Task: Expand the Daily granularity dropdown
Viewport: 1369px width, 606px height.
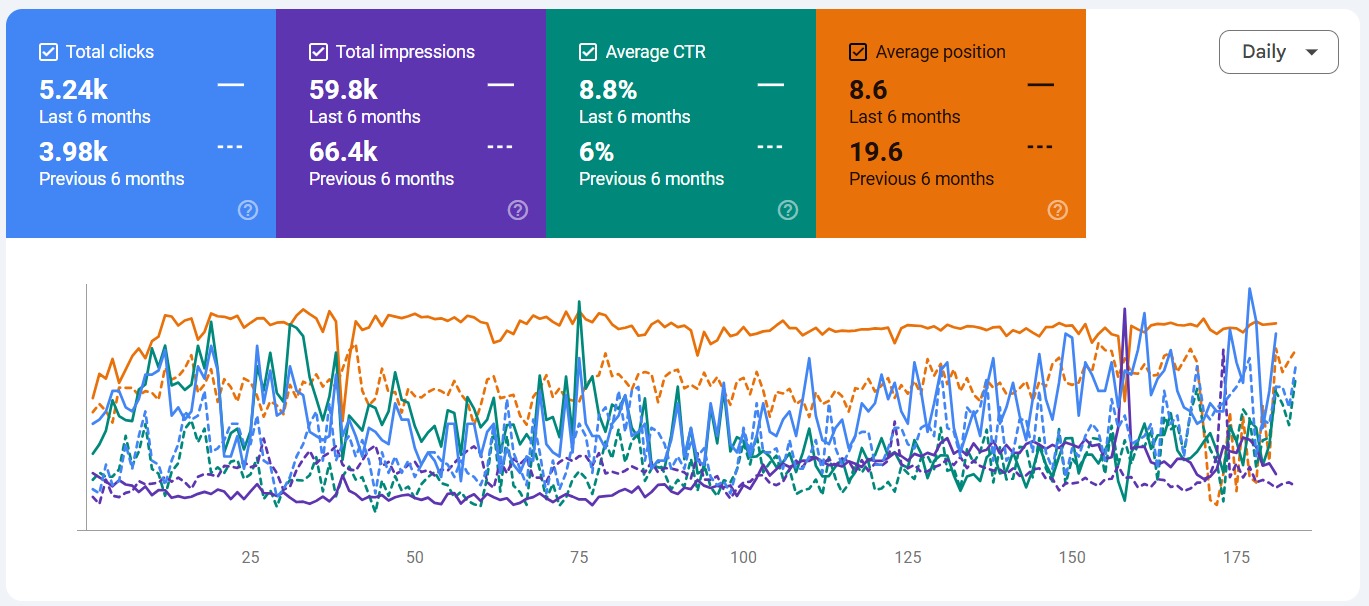Action: (x=1278, y=52)
